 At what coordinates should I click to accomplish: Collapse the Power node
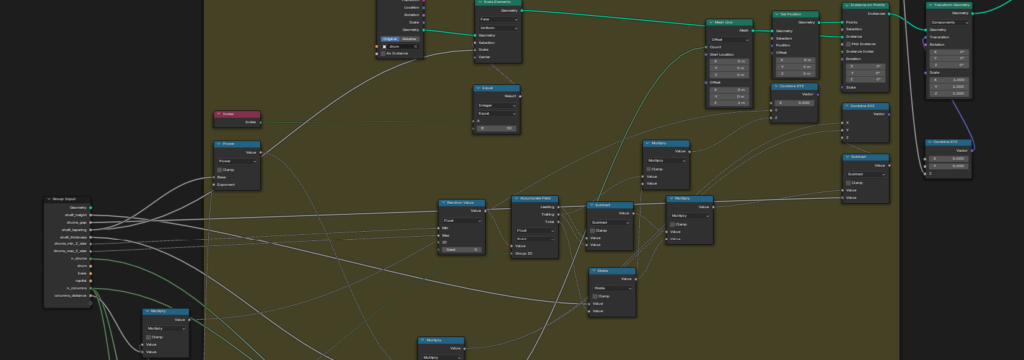[x=219, y=144]
